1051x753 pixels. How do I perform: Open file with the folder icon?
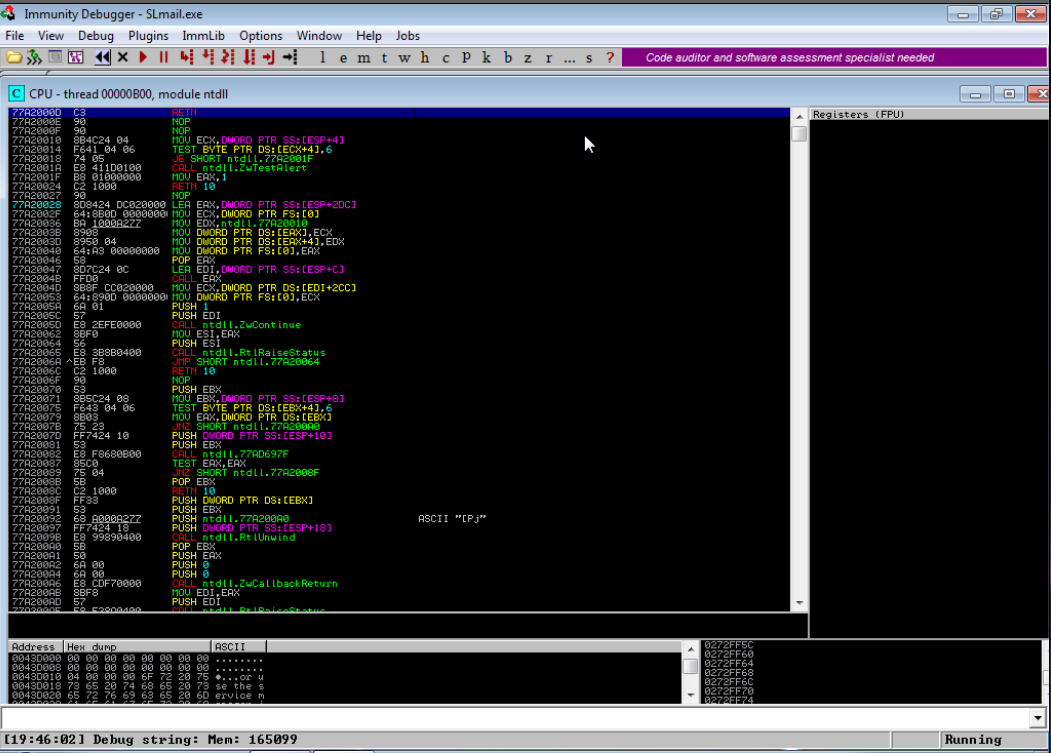[13, 58]
